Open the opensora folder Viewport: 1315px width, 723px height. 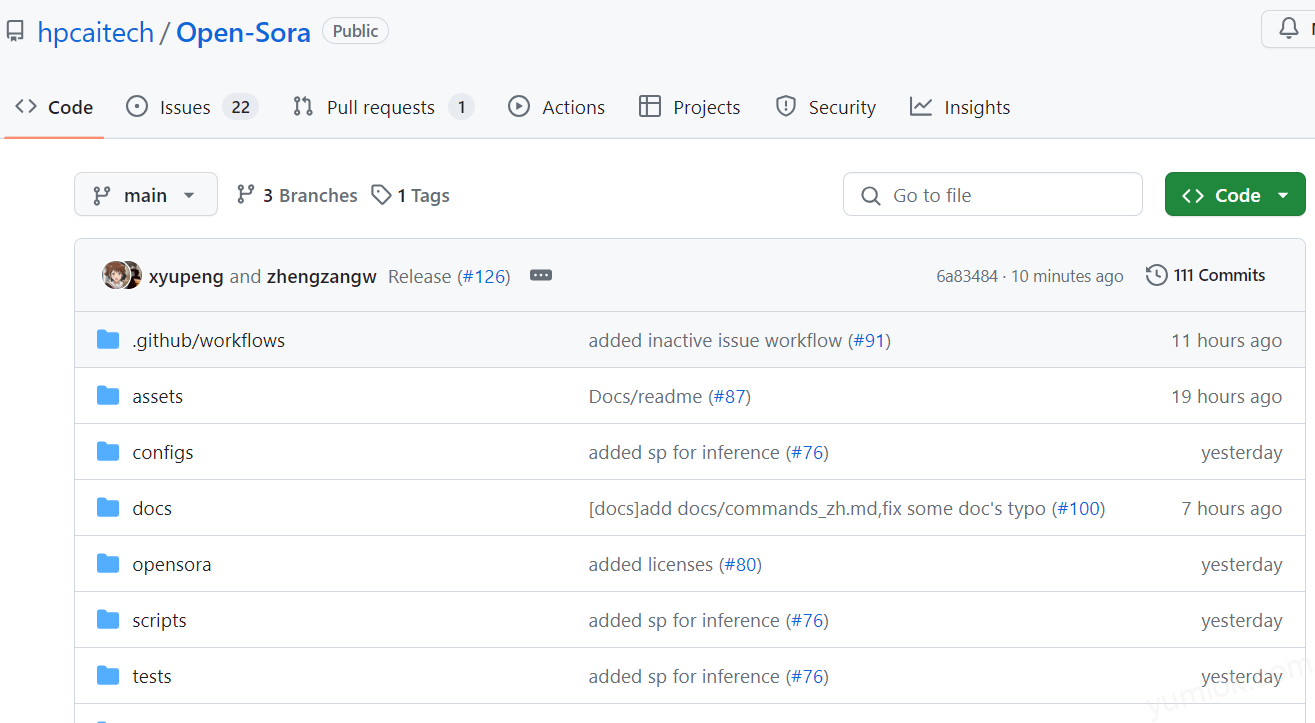point(171,564)
